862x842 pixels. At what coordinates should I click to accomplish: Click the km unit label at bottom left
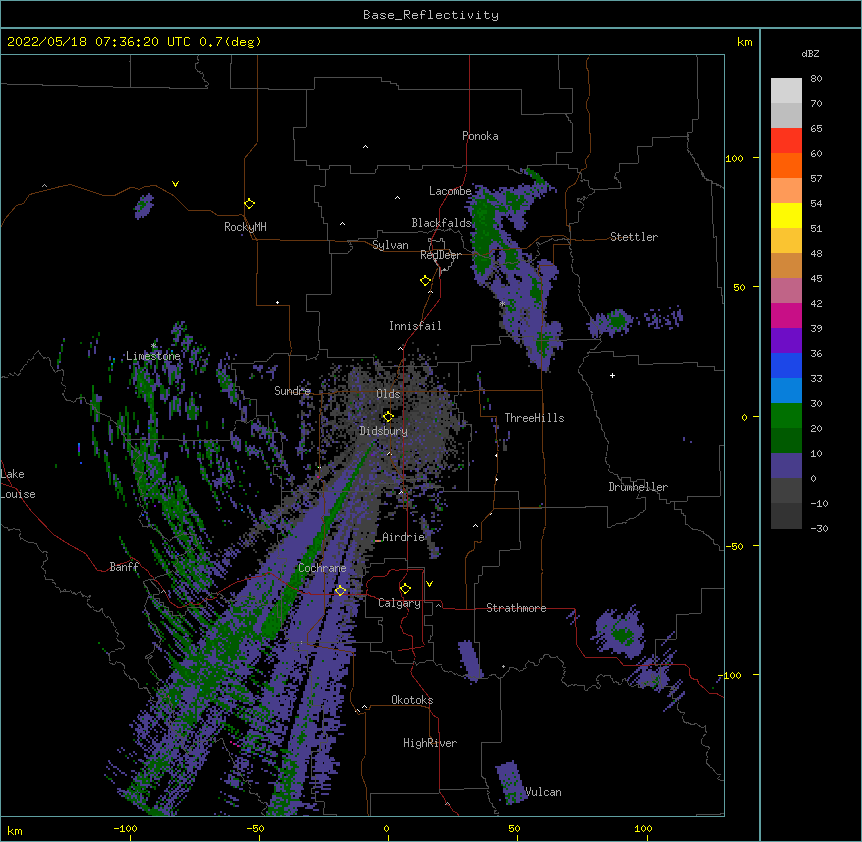[x=14, y=831]
